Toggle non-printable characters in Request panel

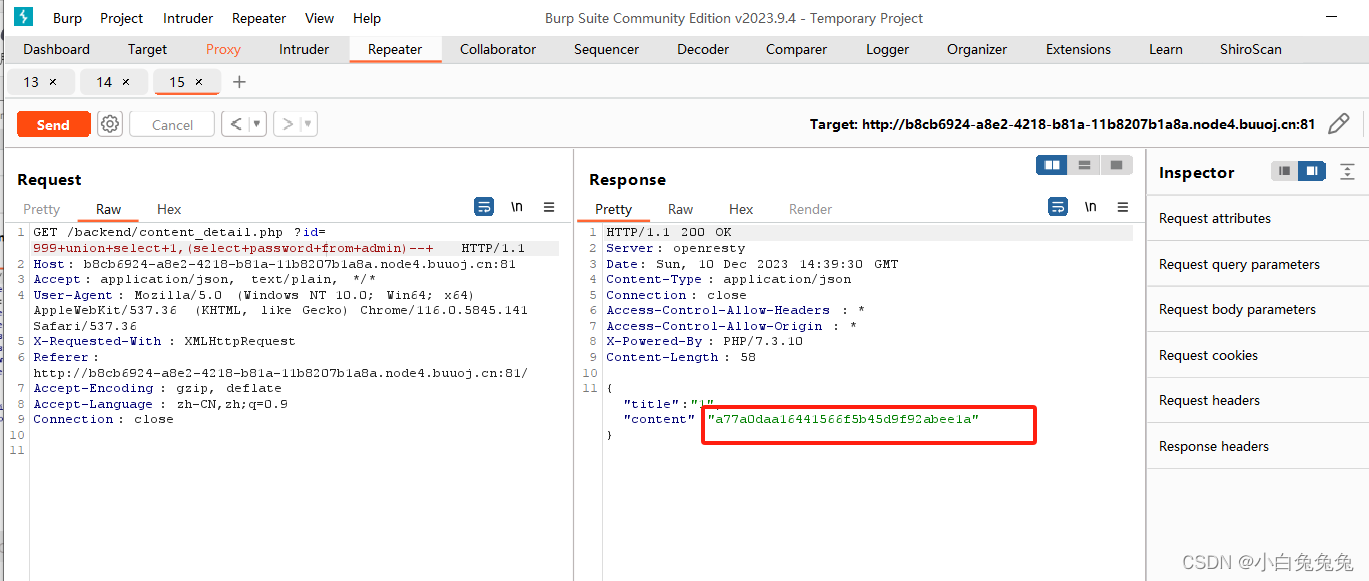[517, 207]
